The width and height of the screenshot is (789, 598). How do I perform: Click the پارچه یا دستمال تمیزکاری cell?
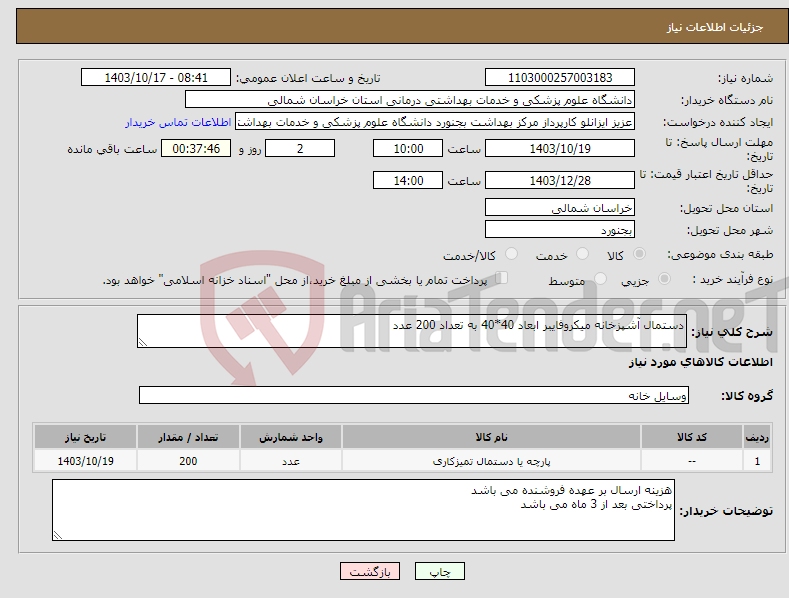[x=492, y=461]
